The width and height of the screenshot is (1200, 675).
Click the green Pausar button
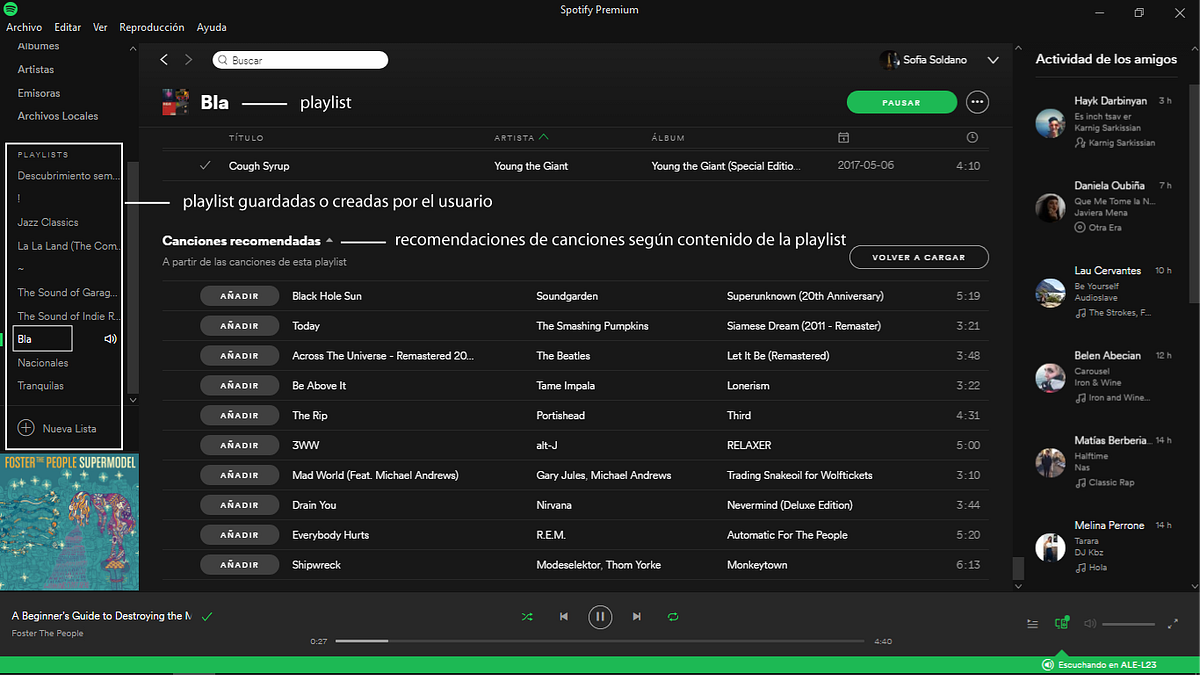(901, 102)
